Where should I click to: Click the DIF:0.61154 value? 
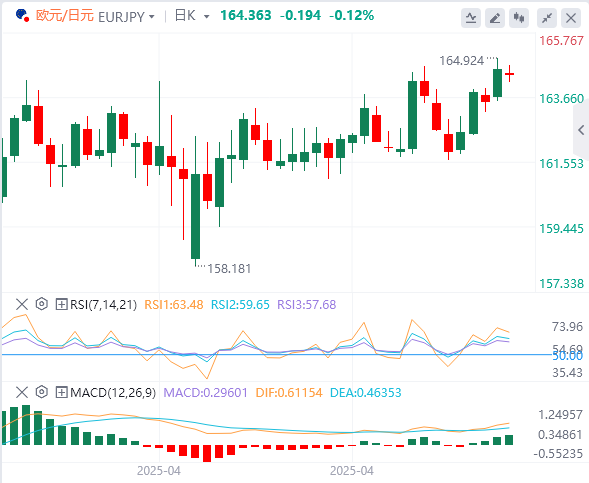(x=289, y=393)
